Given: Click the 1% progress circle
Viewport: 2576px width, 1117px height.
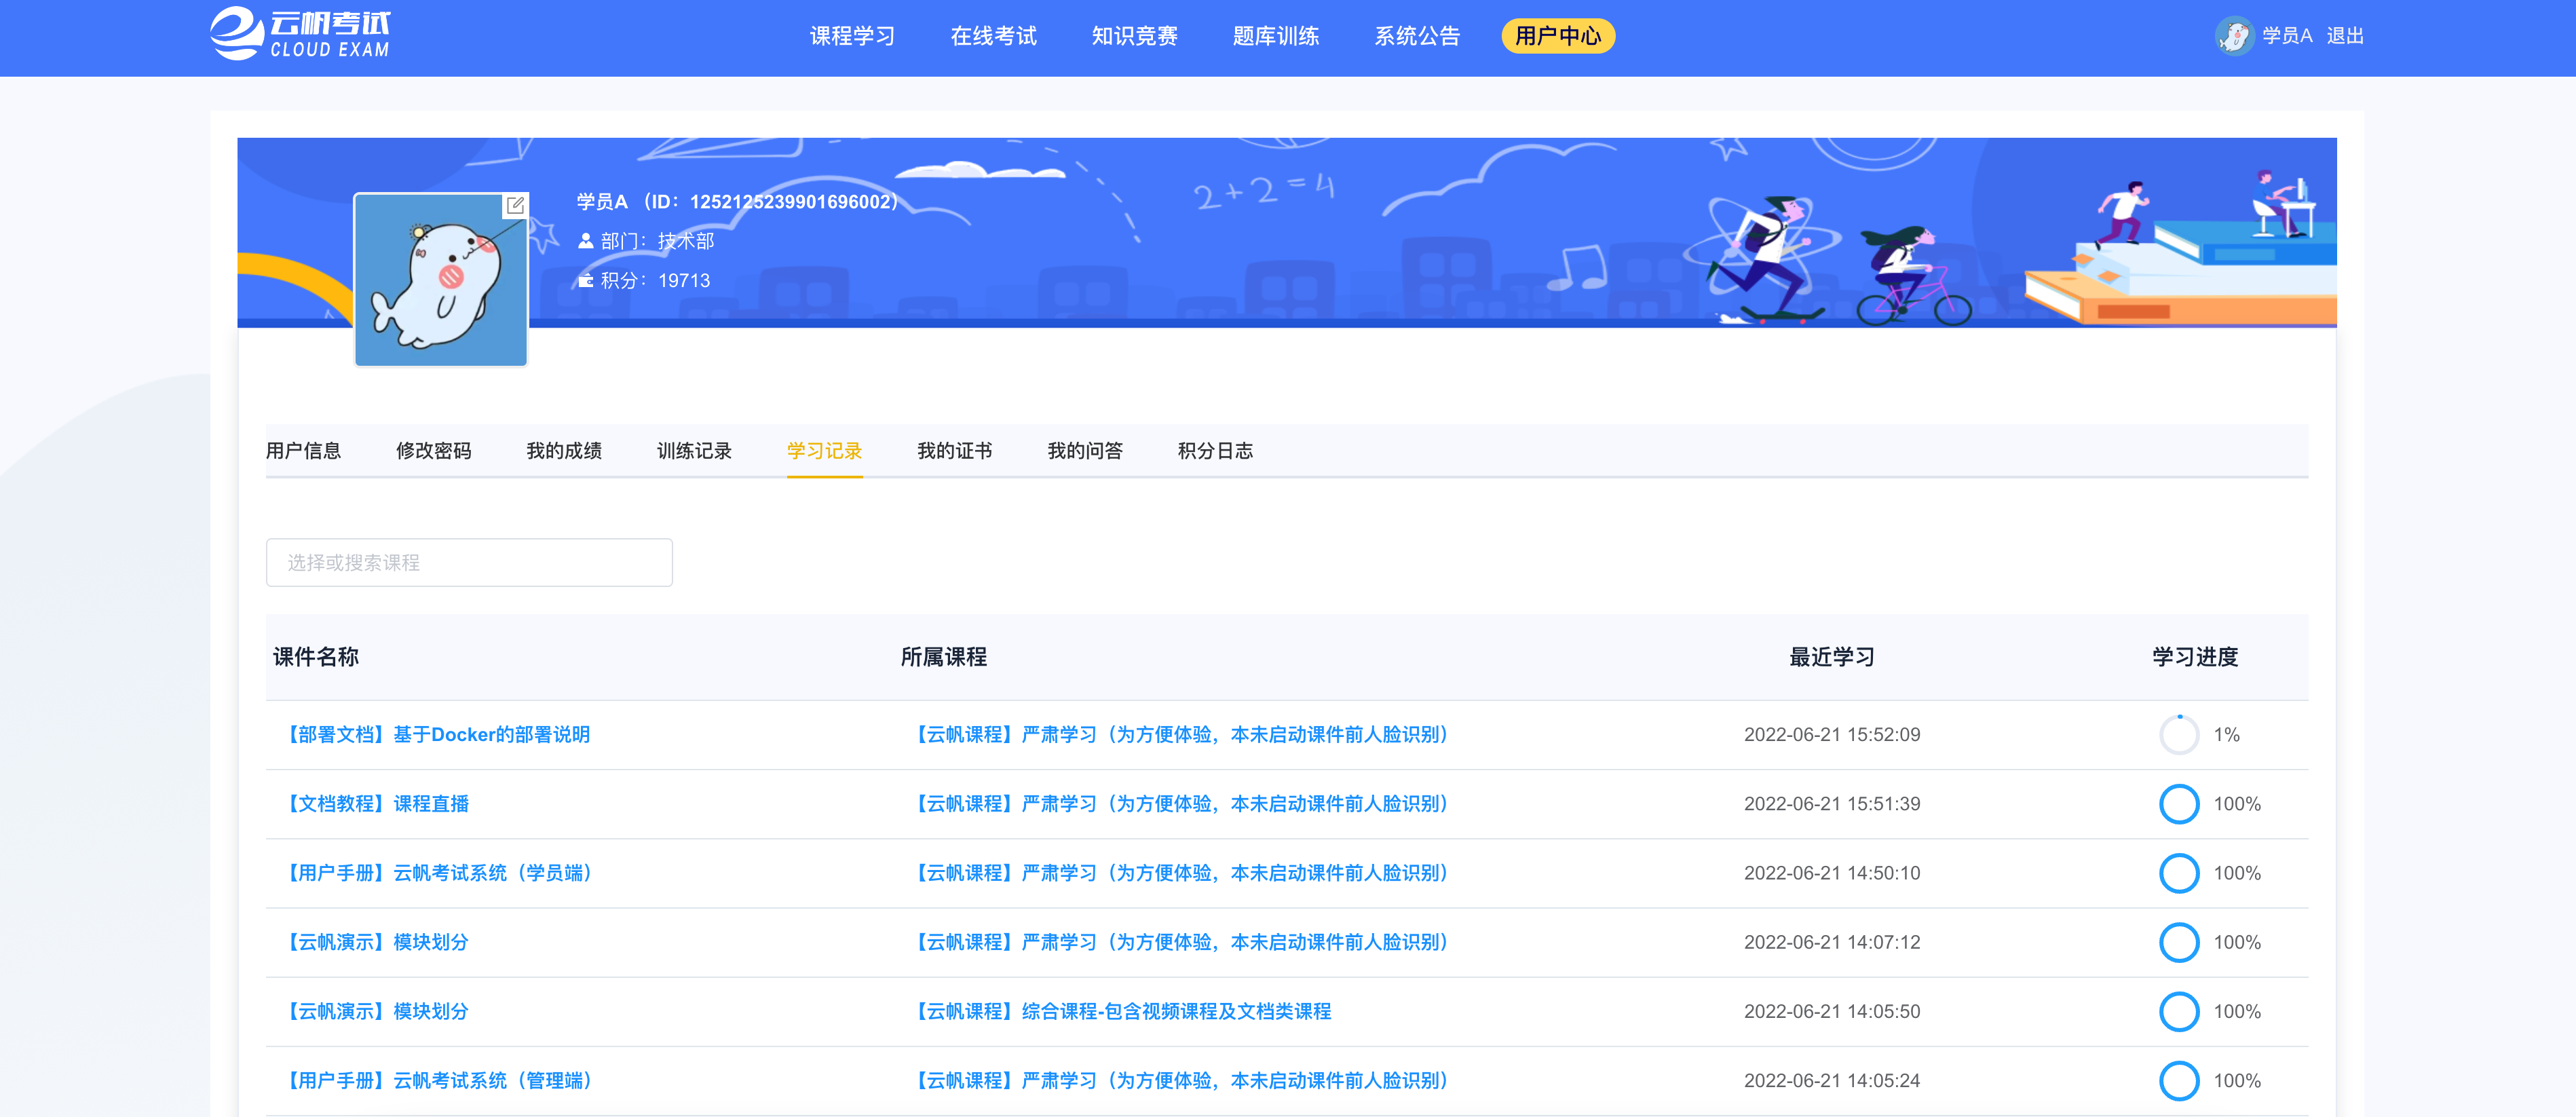Looking at the screenshot, I should click(x=2179, y=735).
